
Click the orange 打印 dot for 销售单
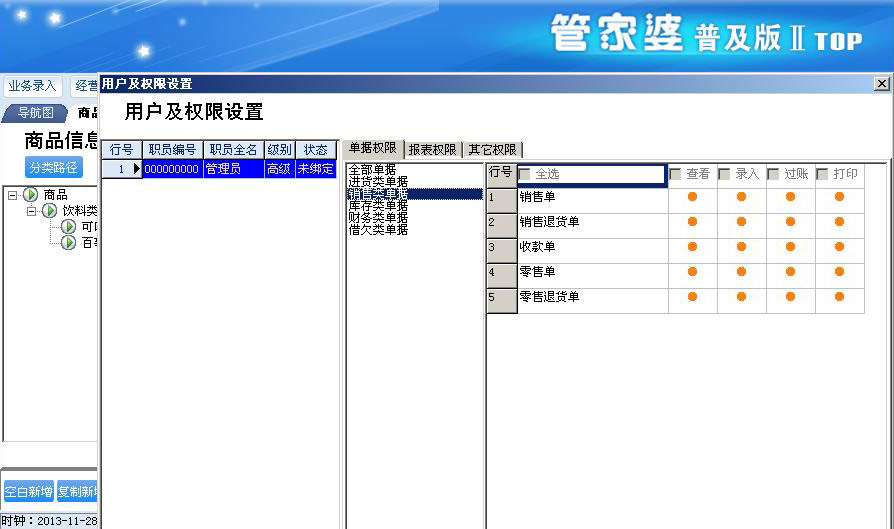pyautogui.click(x=839, y=197)
